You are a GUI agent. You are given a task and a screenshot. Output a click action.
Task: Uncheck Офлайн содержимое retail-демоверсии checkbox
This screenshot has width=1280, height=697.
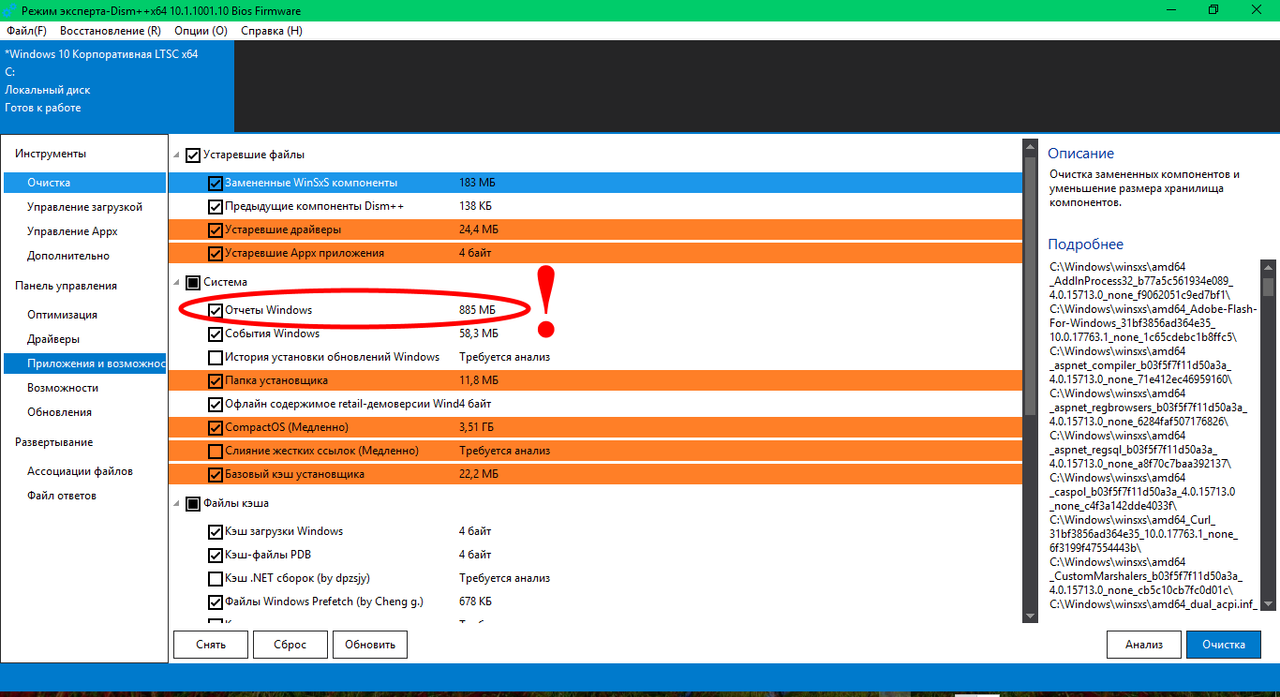tap(215, 404)
